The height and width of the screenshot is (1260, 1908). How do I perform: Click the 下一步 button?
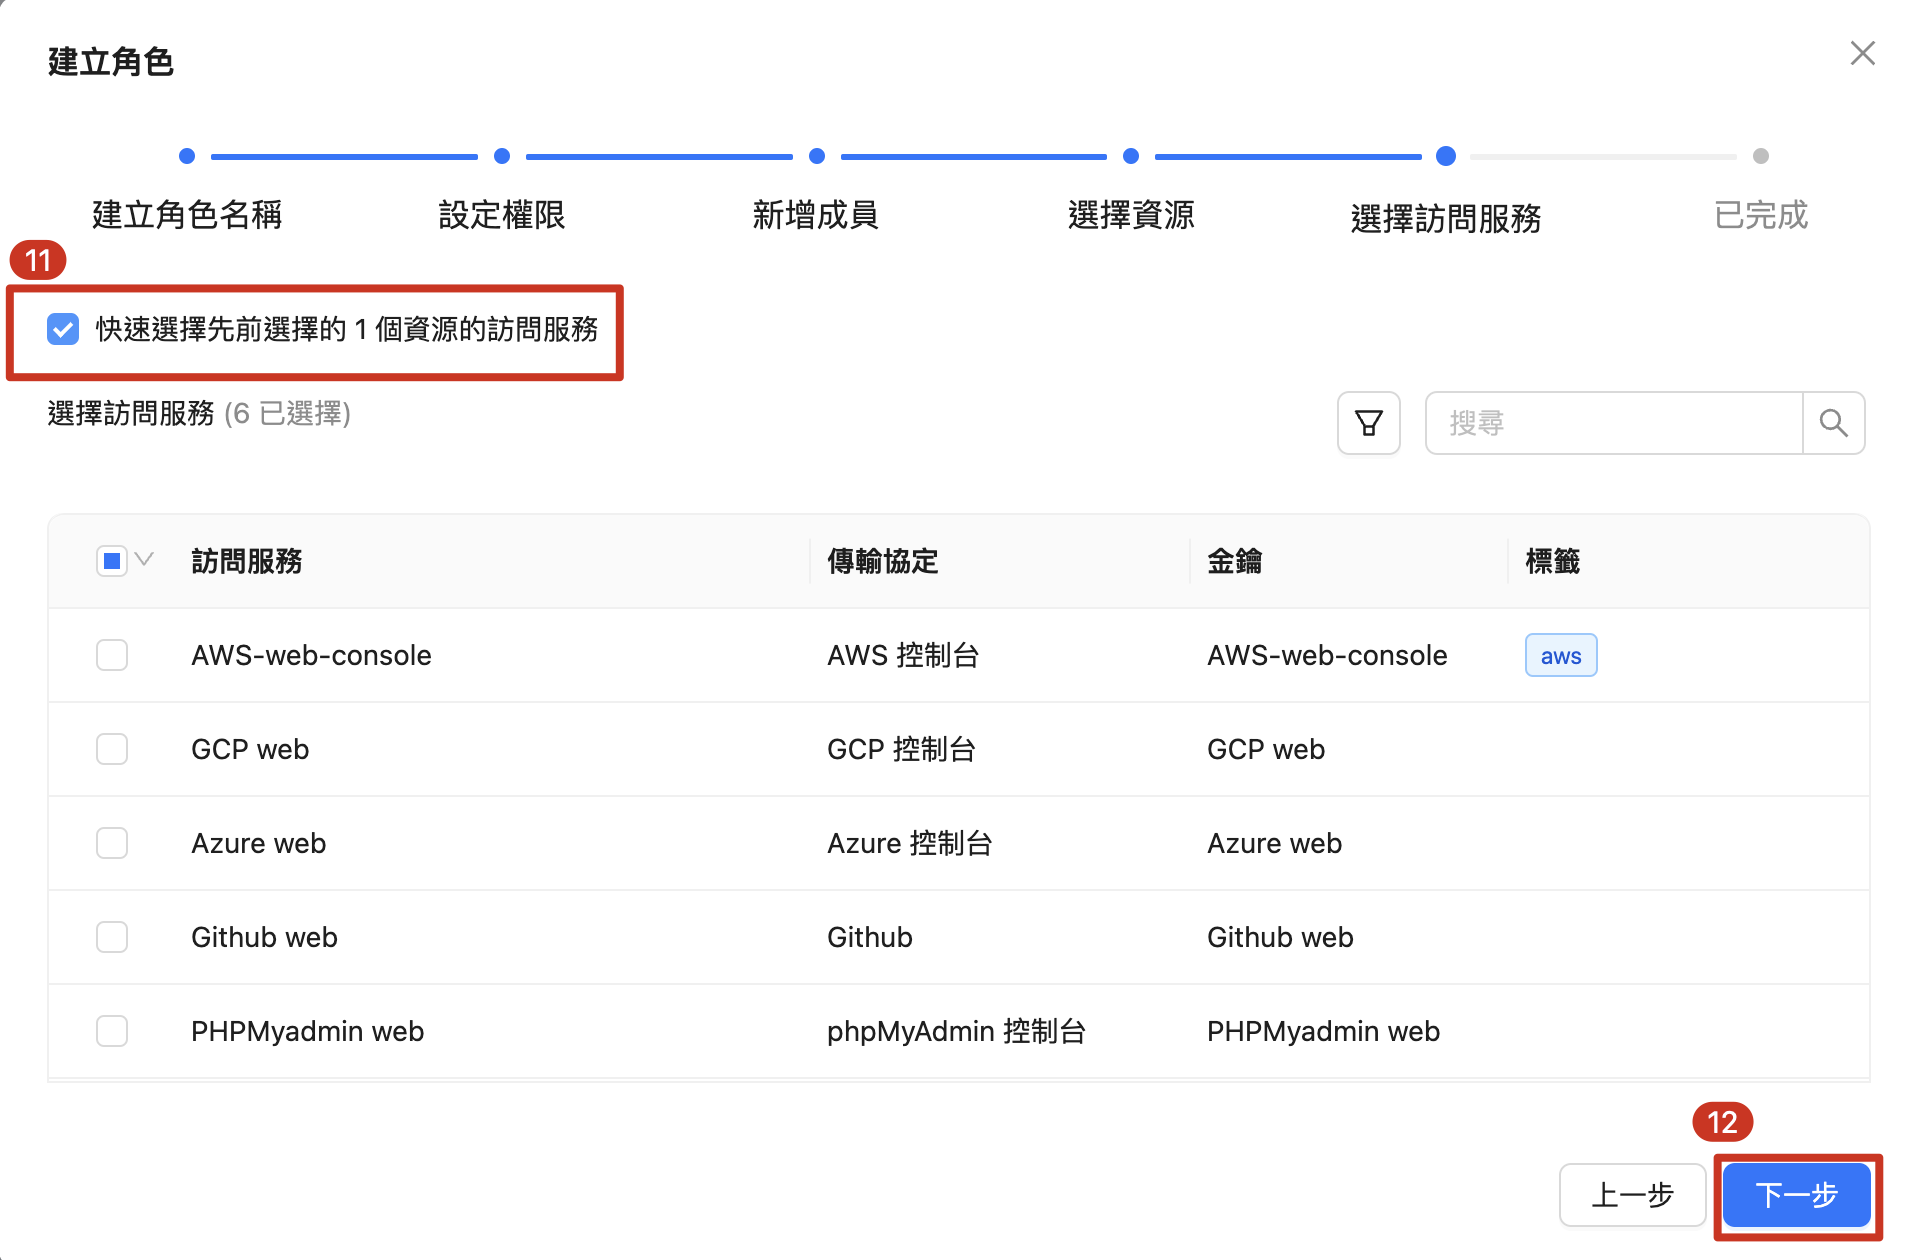click(1796, 1195)
